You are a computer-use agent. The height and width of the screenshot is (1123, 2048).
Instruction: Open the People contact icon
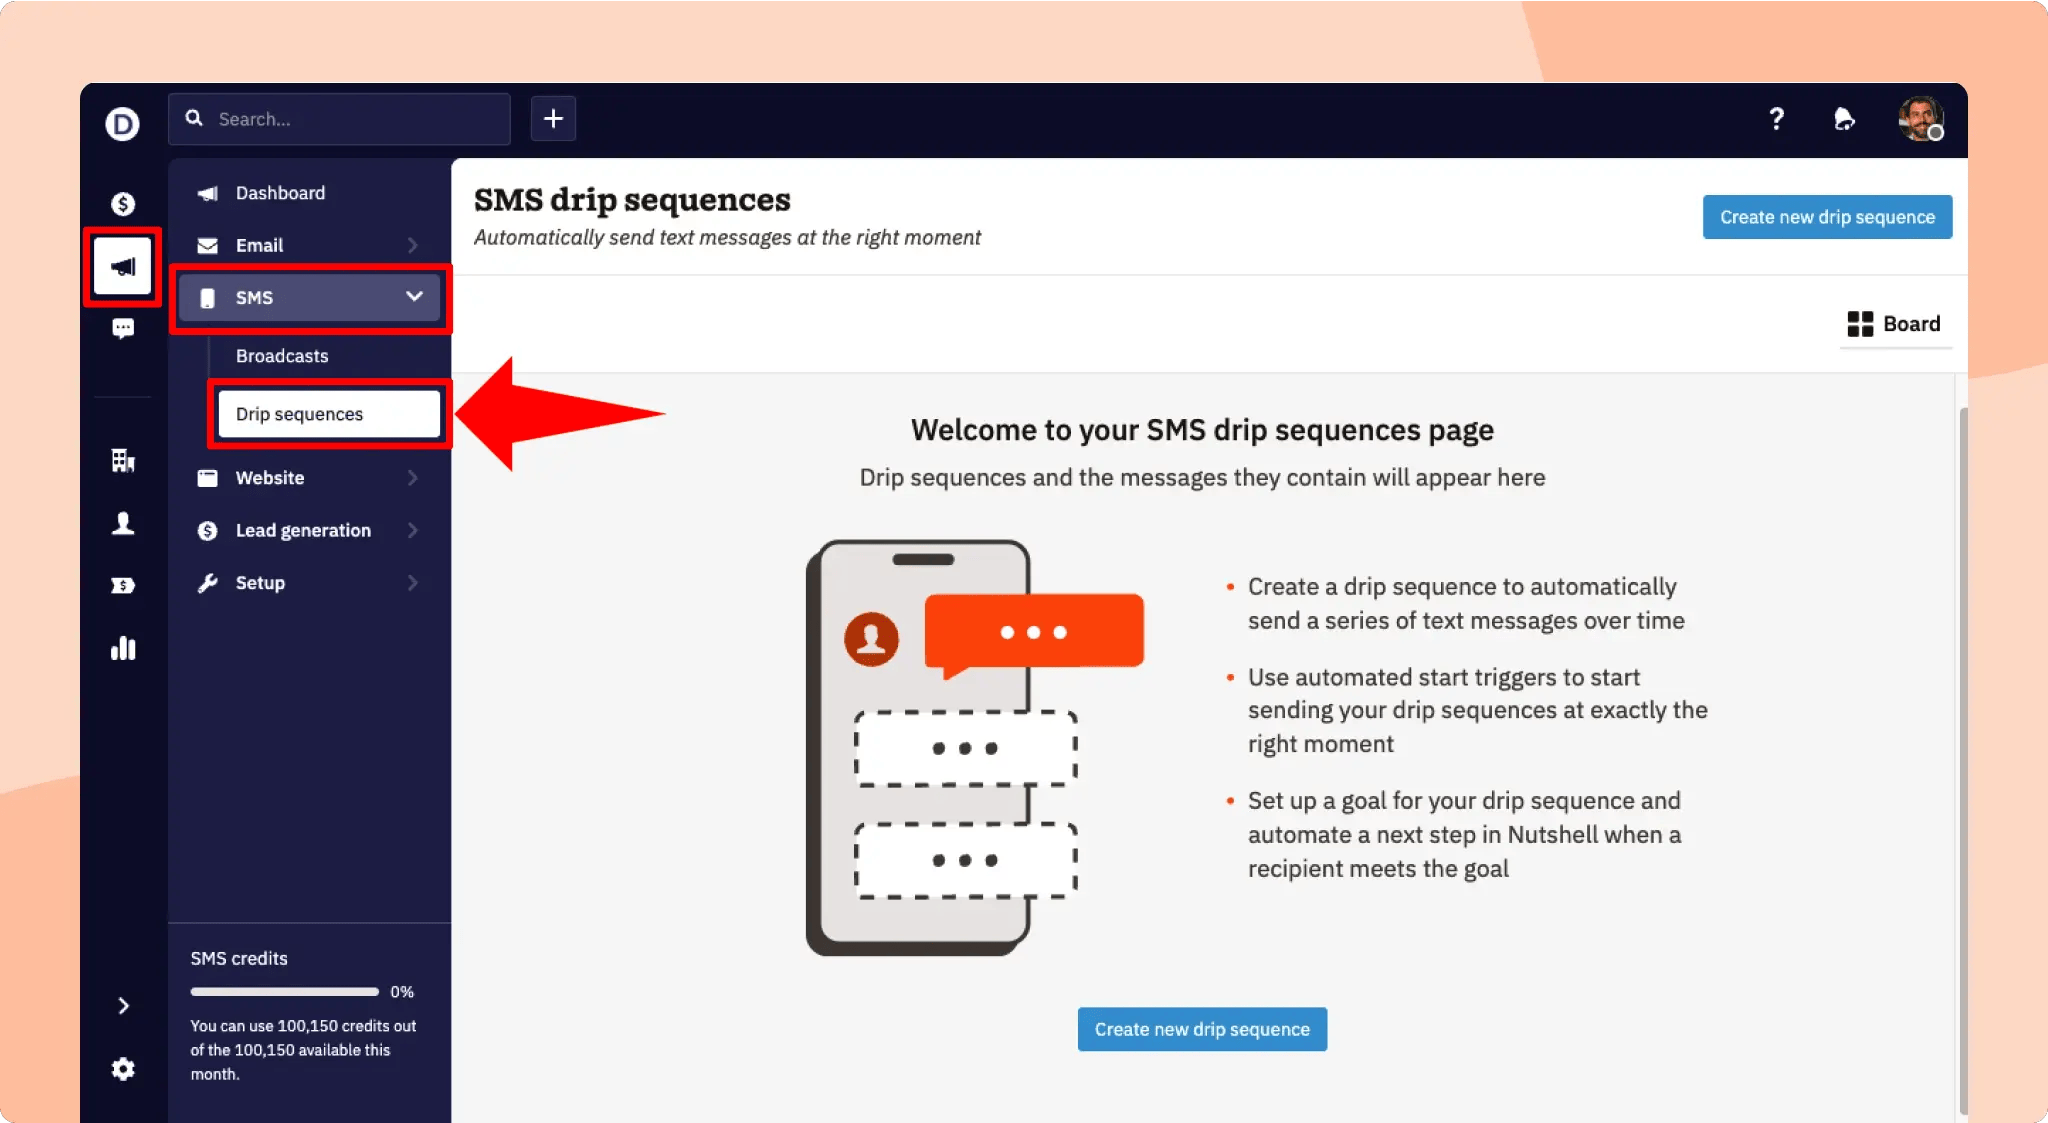point(123,523)
